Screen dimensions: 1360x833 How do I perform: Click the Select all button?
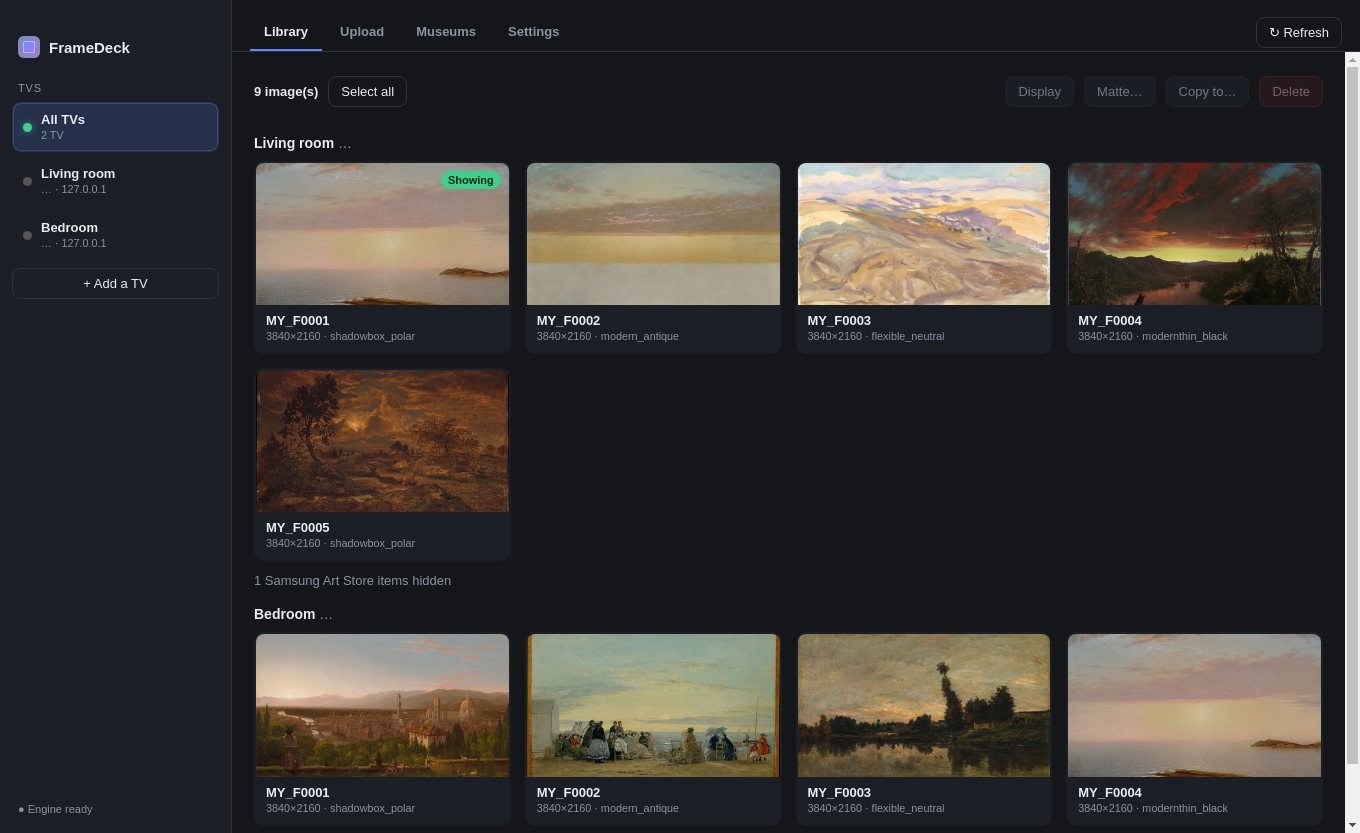(x=367, y=91)
